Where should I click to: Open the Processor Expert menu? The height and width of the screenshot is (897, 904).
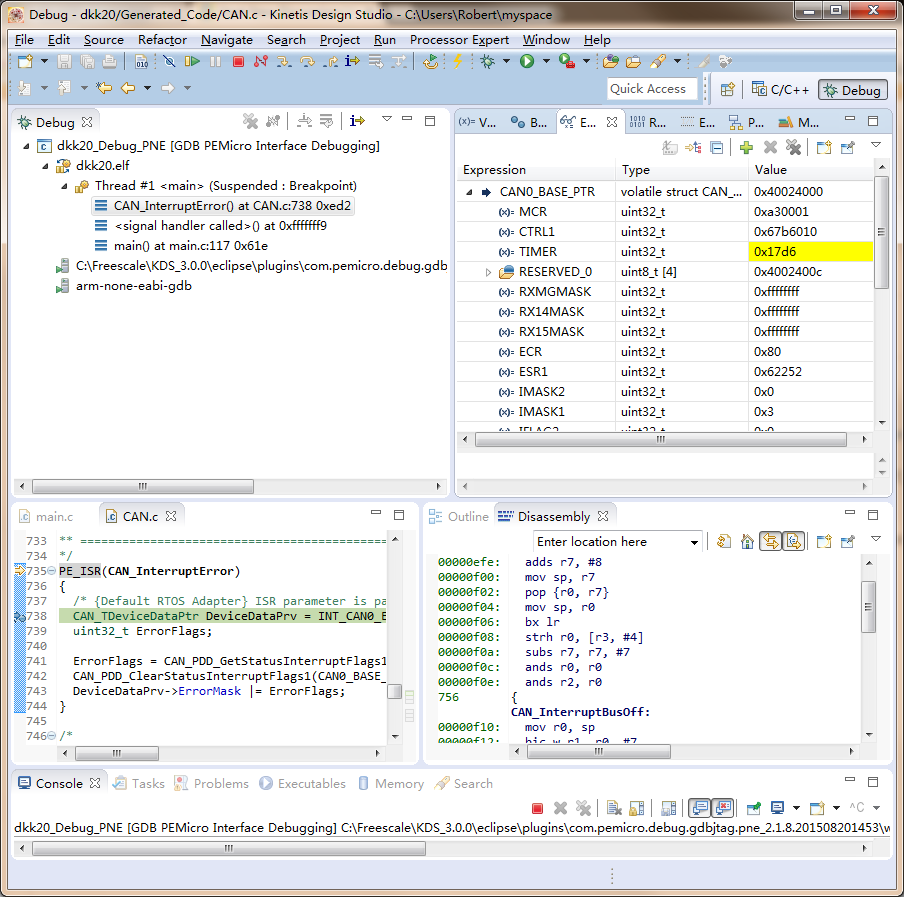coord(459,40)
